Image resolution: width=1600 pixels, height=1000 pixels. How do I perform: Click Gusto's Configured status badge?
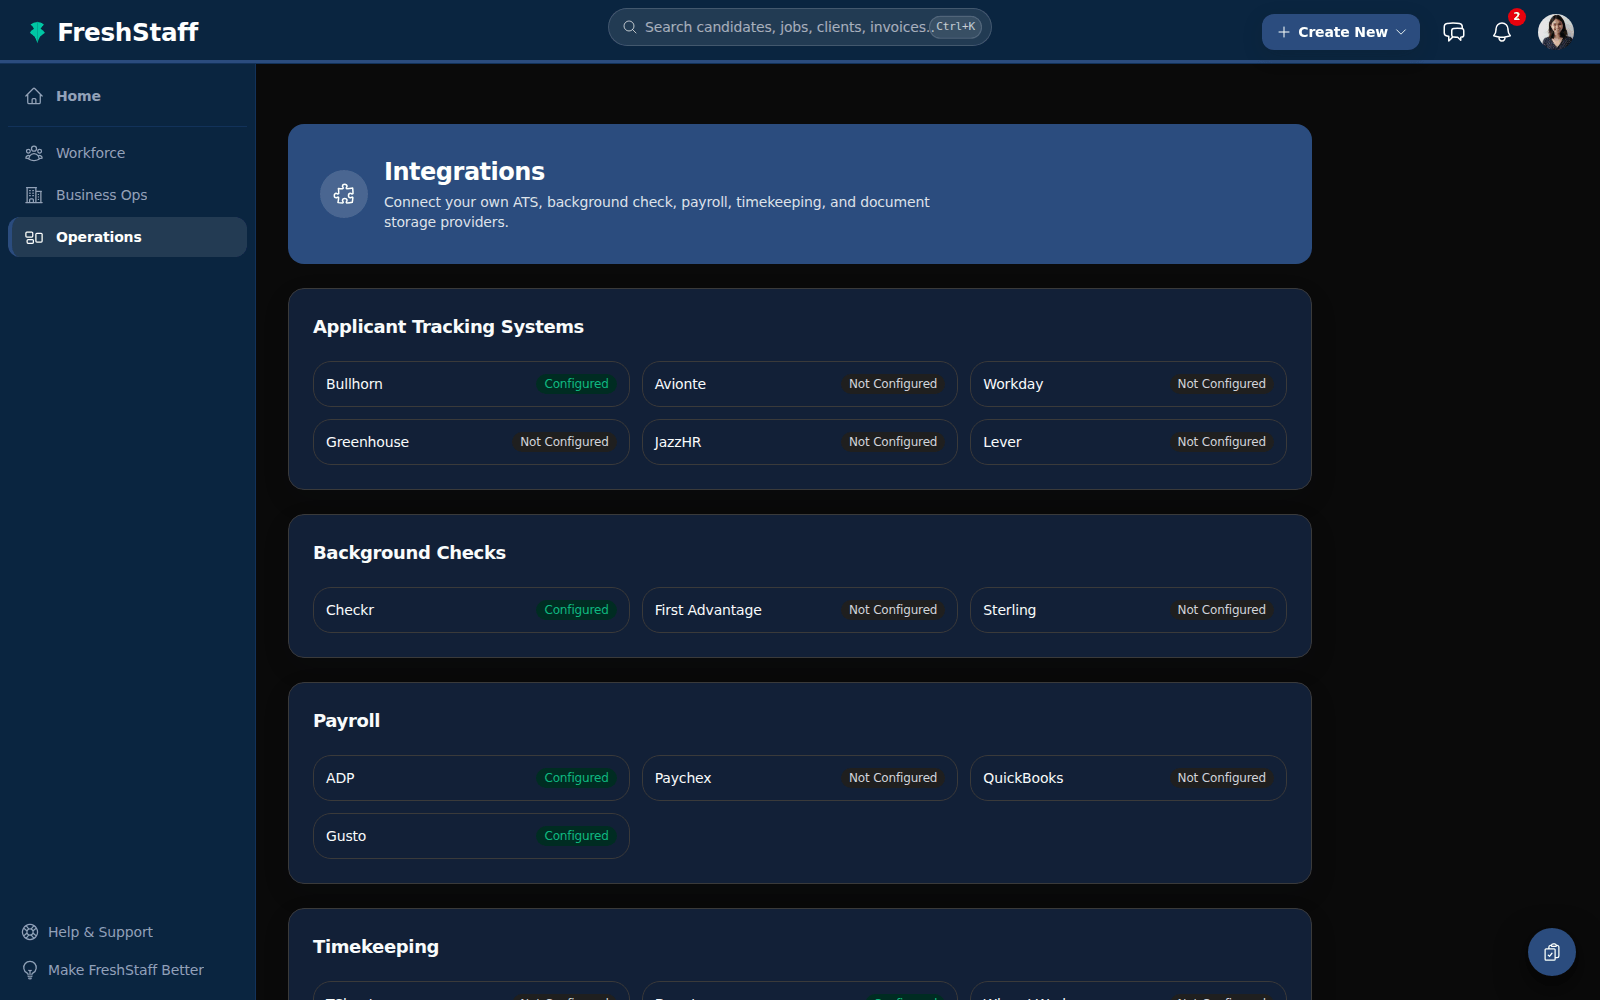(x=576, y=836)
